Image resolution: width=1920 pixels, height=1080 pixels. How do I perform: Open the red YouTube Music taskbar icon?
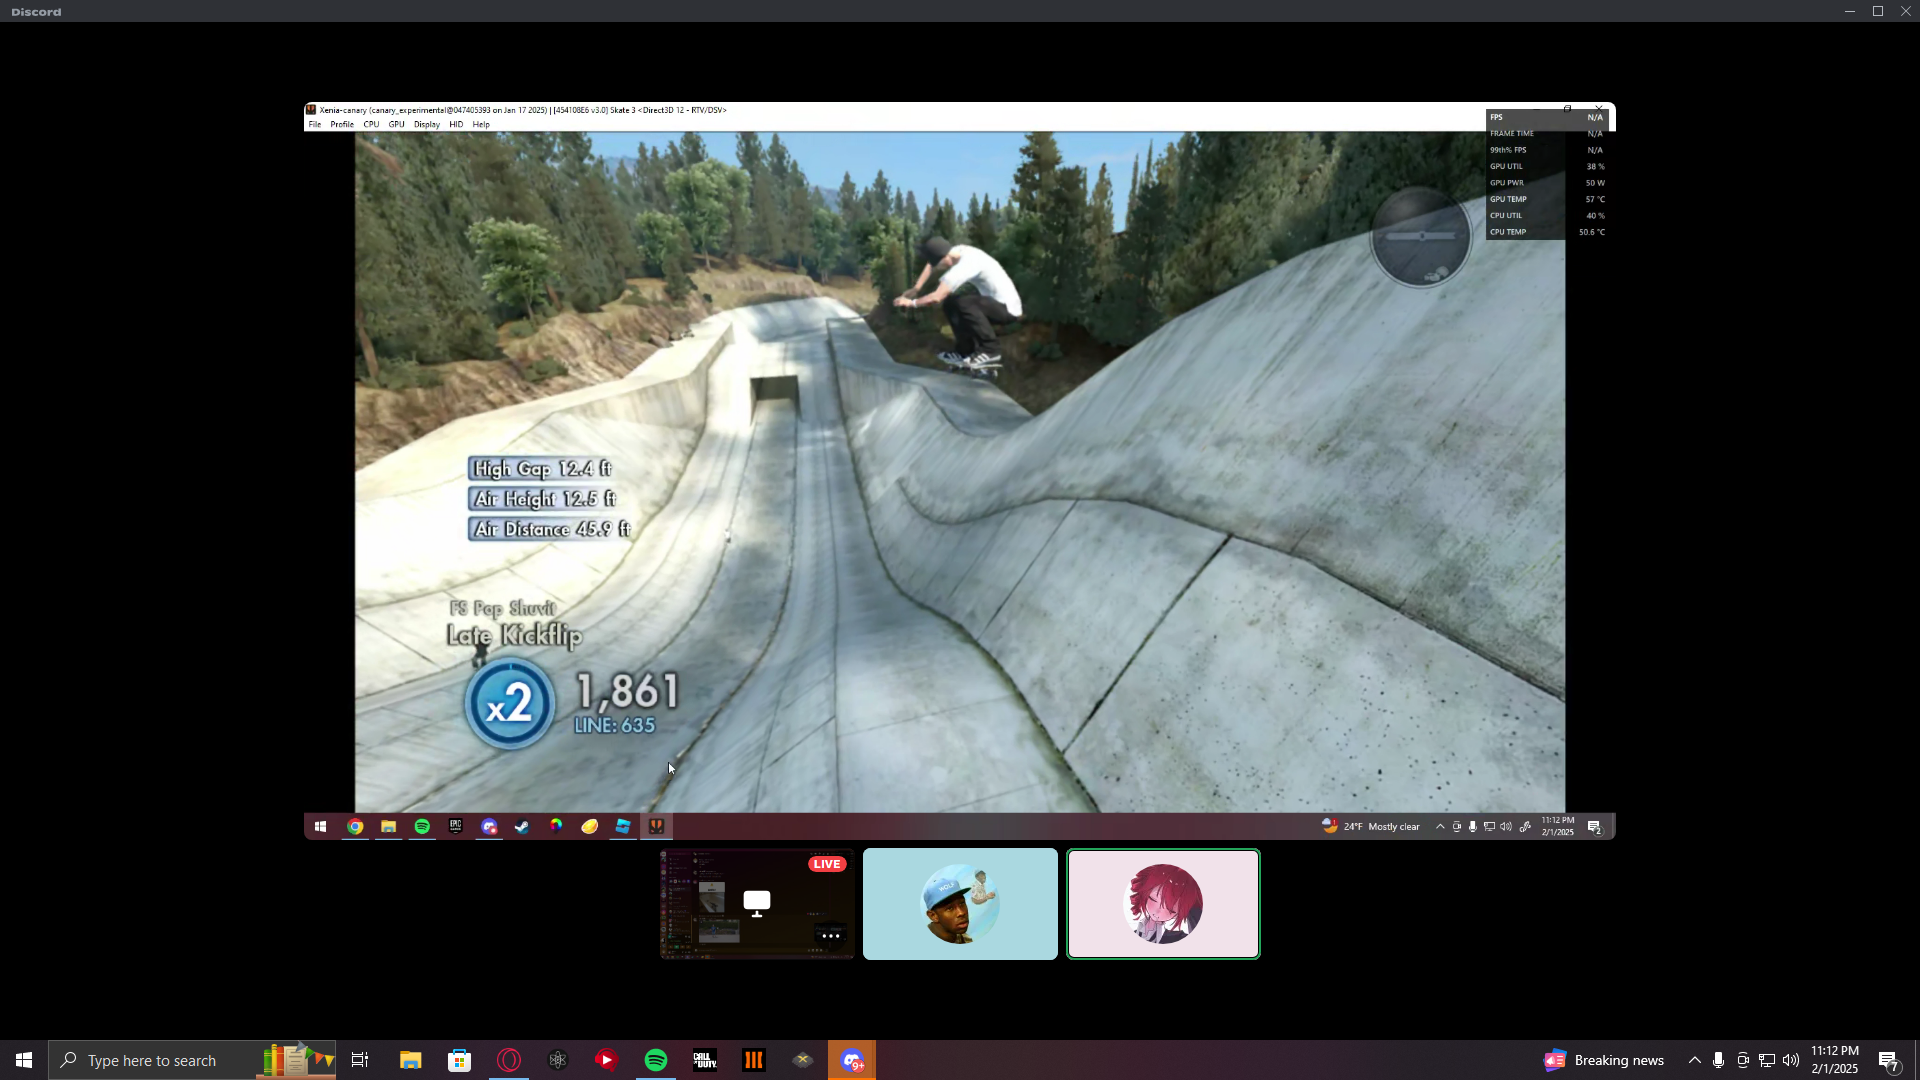point(607,1060)
